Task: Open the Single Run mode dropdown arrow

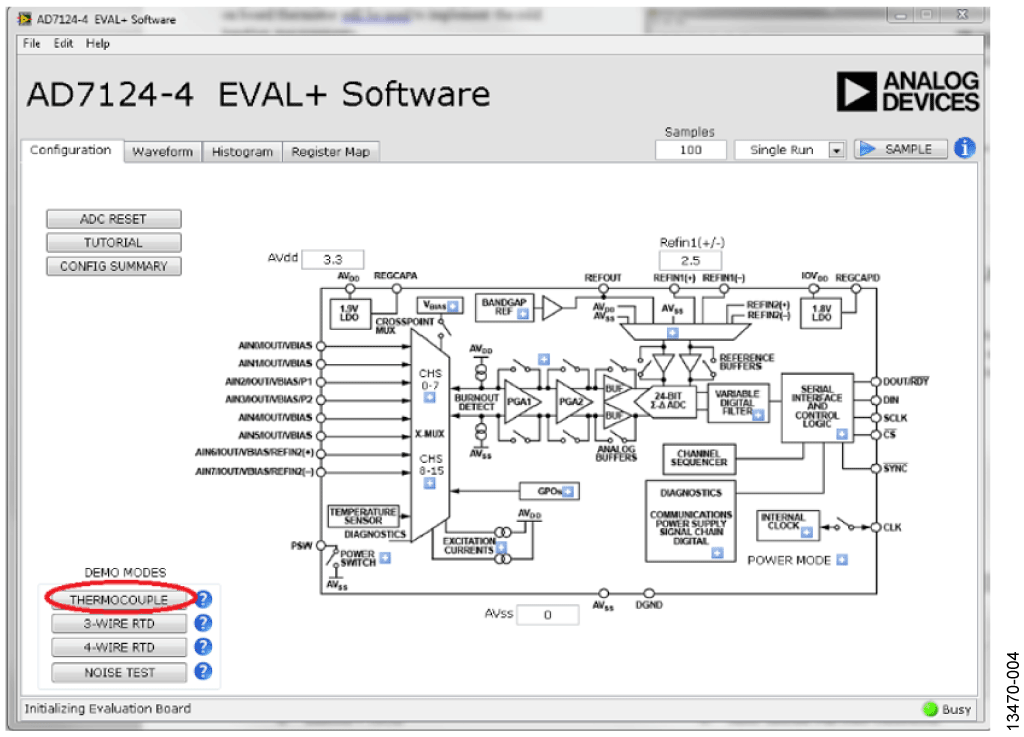Action: [x=836, y=150]
